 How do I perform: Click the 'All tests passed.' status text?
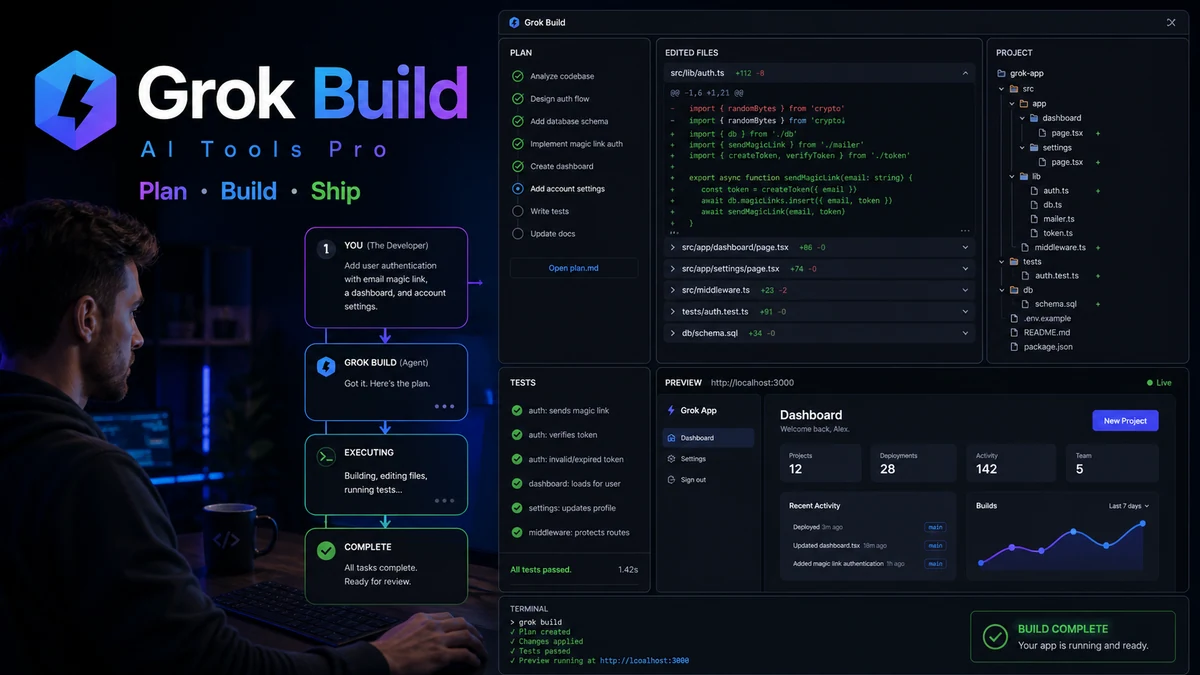point(541,570)
